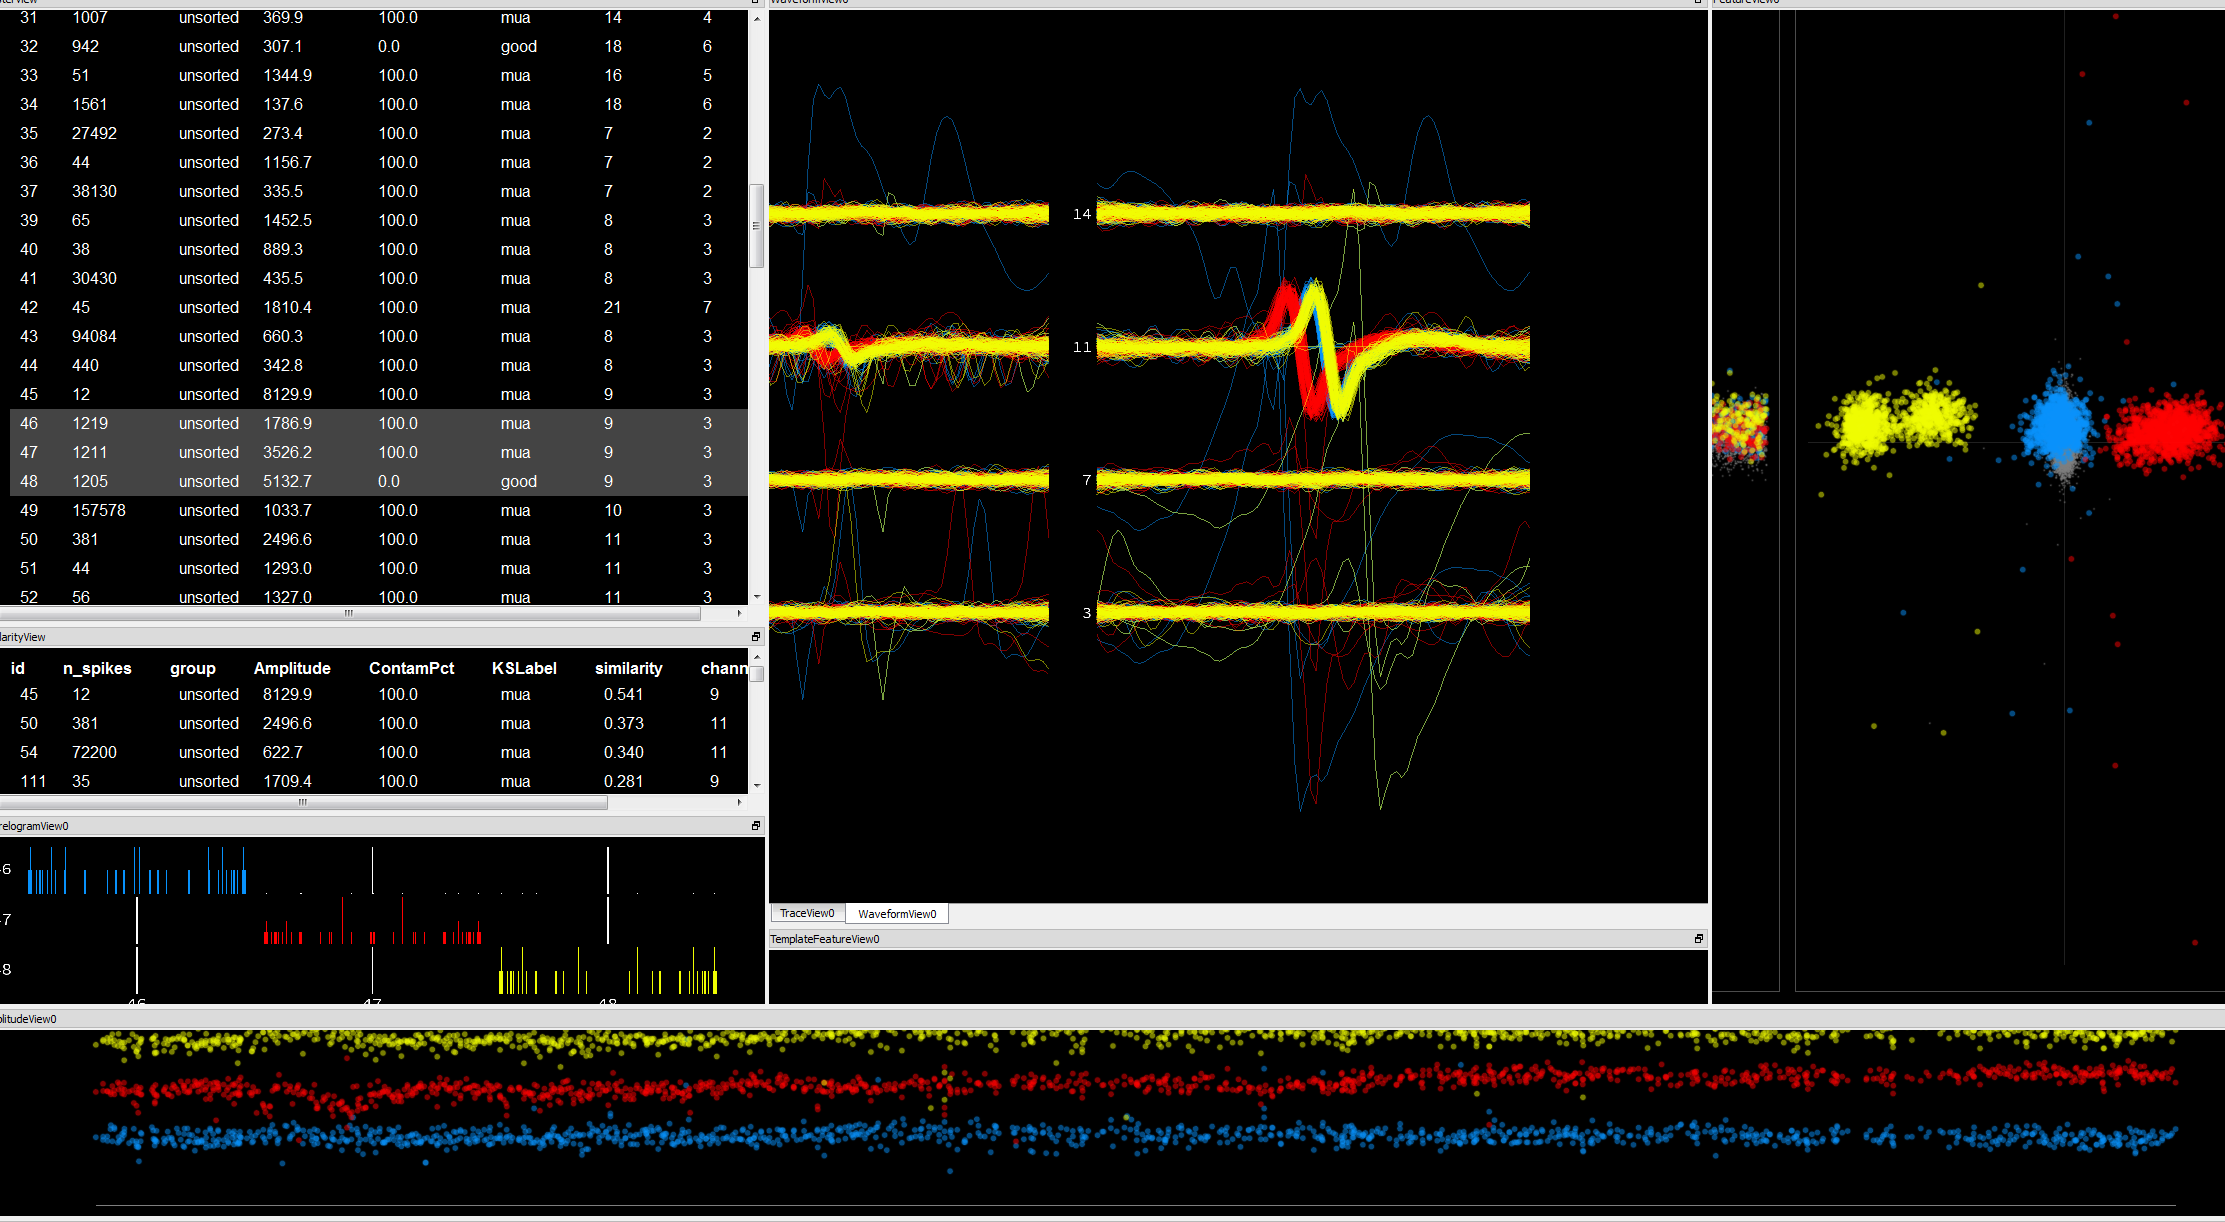The width and height of the screenshot is (2225, 1222).
Task: Click the cluster view scrollbar up arrow
Action: pyautogui.click(x=757, y=19)
